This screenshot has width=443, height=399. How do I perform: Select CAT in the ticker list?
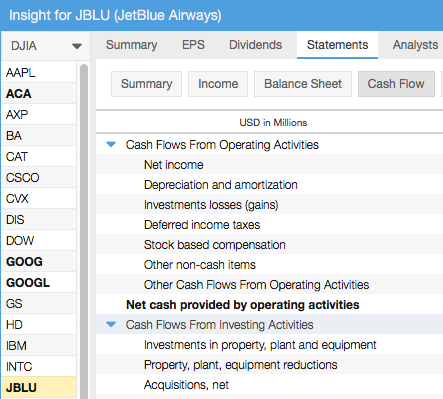click(x=39, y=156)
